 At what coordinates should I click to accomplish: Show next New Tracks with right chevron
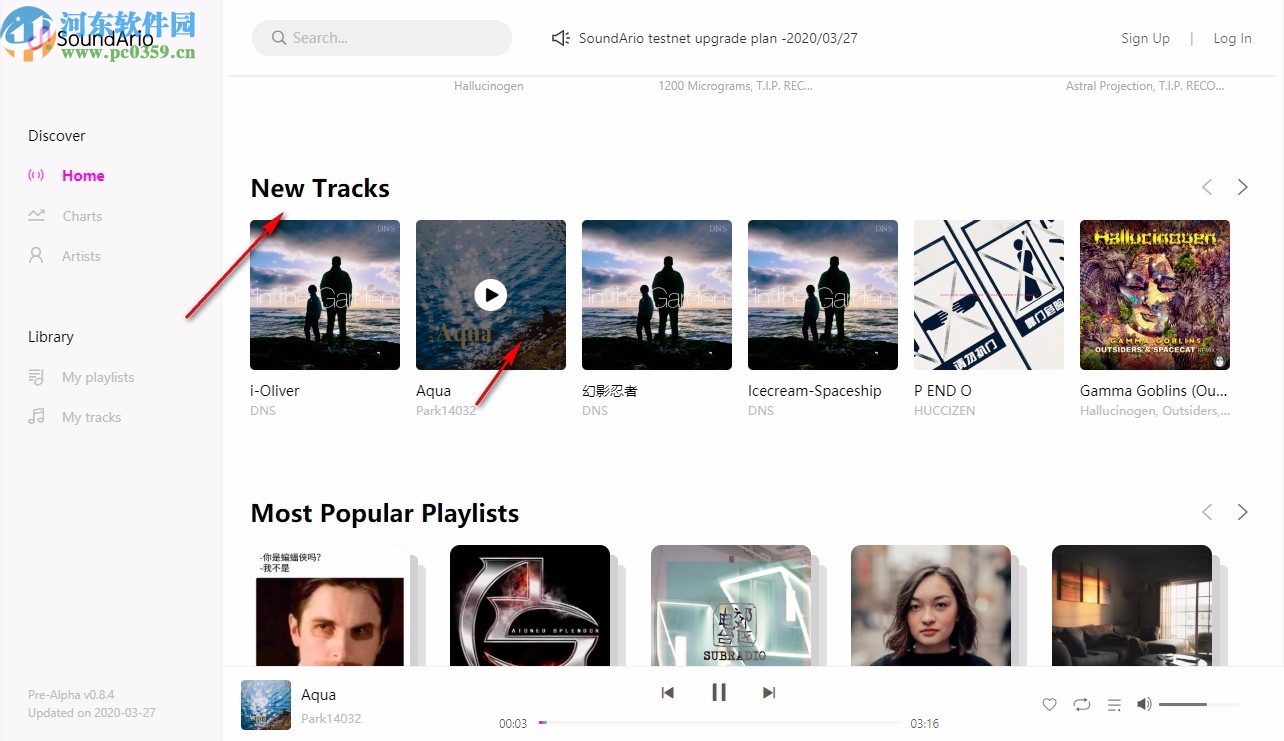coord(1243,187)
